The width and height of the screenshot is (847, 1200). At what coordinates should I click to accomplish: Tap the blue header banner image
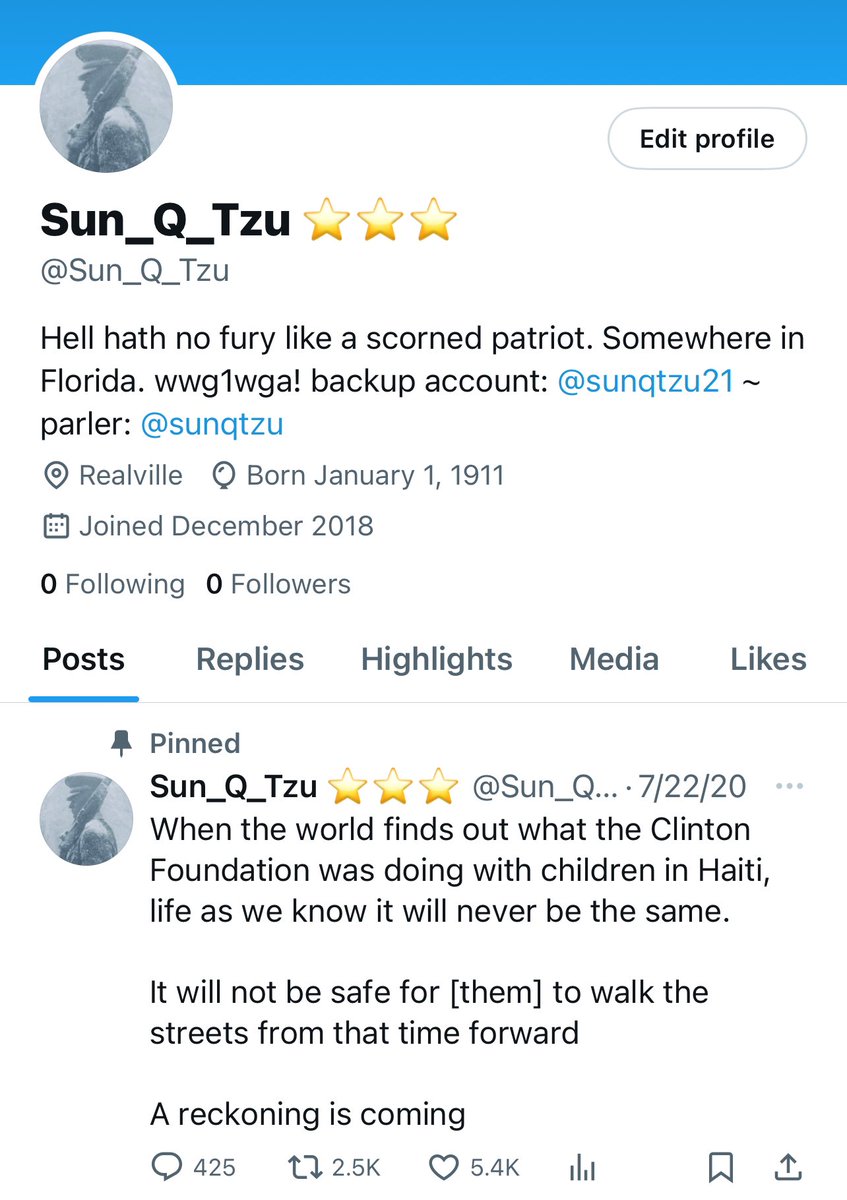(500, 40)
